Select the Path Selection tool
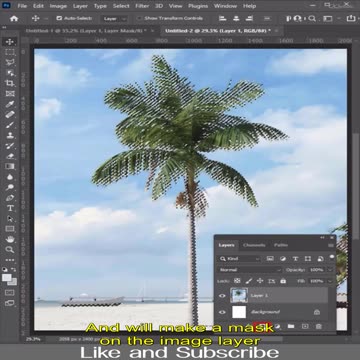360x360 pixels. click(10, 218)
